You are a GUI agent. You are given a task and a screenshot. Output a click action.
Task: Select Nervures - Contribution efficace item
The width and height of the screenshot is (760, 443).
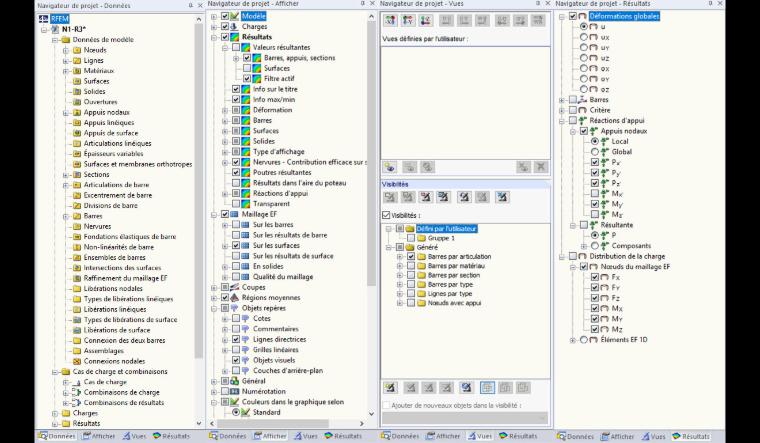[310, 162]
